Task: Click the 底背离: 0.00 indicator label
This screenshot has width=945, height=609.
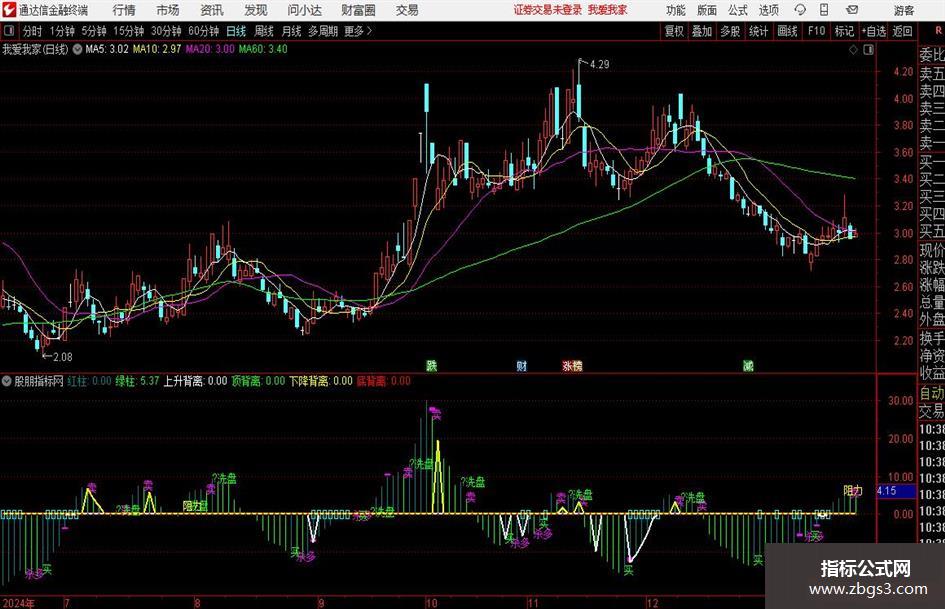Action: (383, 381)
